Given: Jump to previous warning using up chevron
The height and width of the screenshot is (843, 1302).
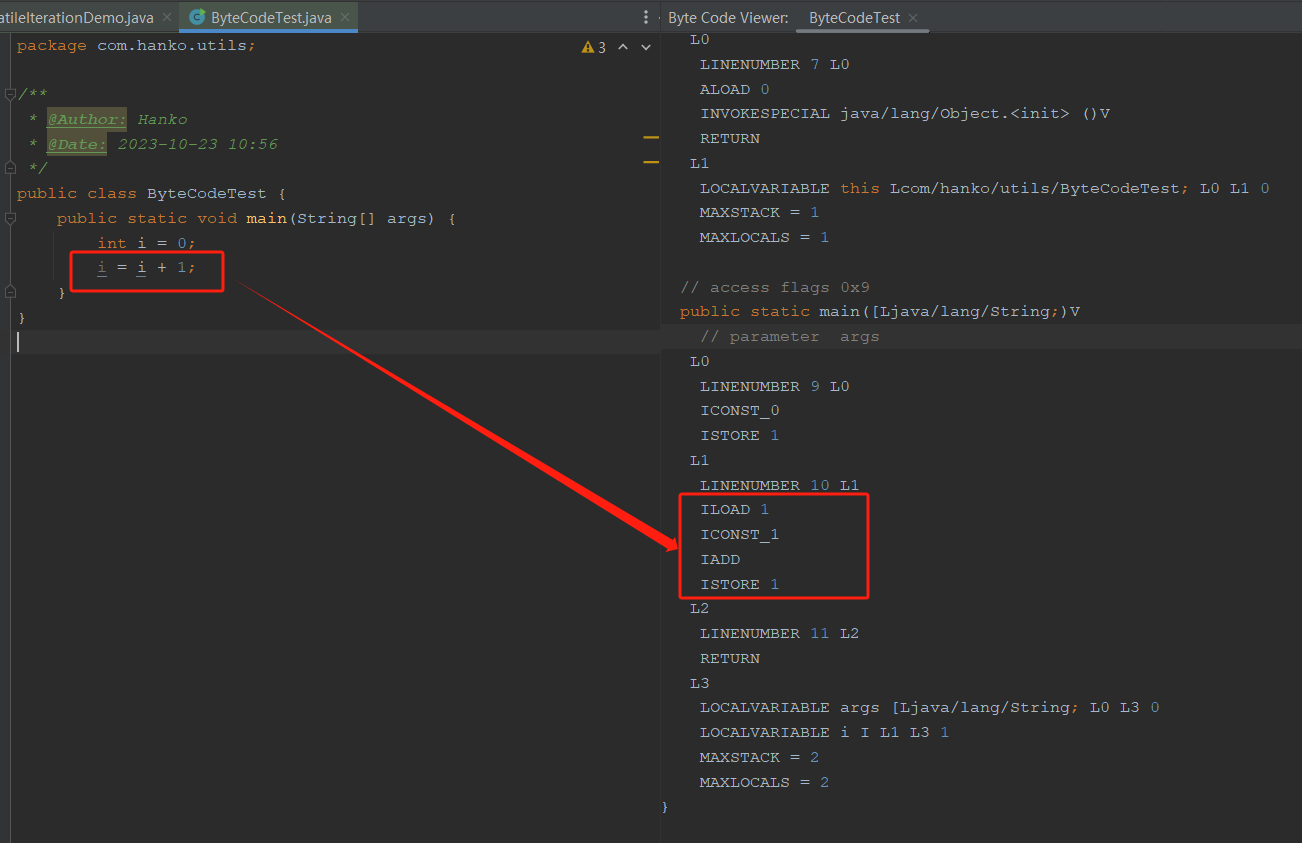Looking at the screenshot, I should [623, 46].
